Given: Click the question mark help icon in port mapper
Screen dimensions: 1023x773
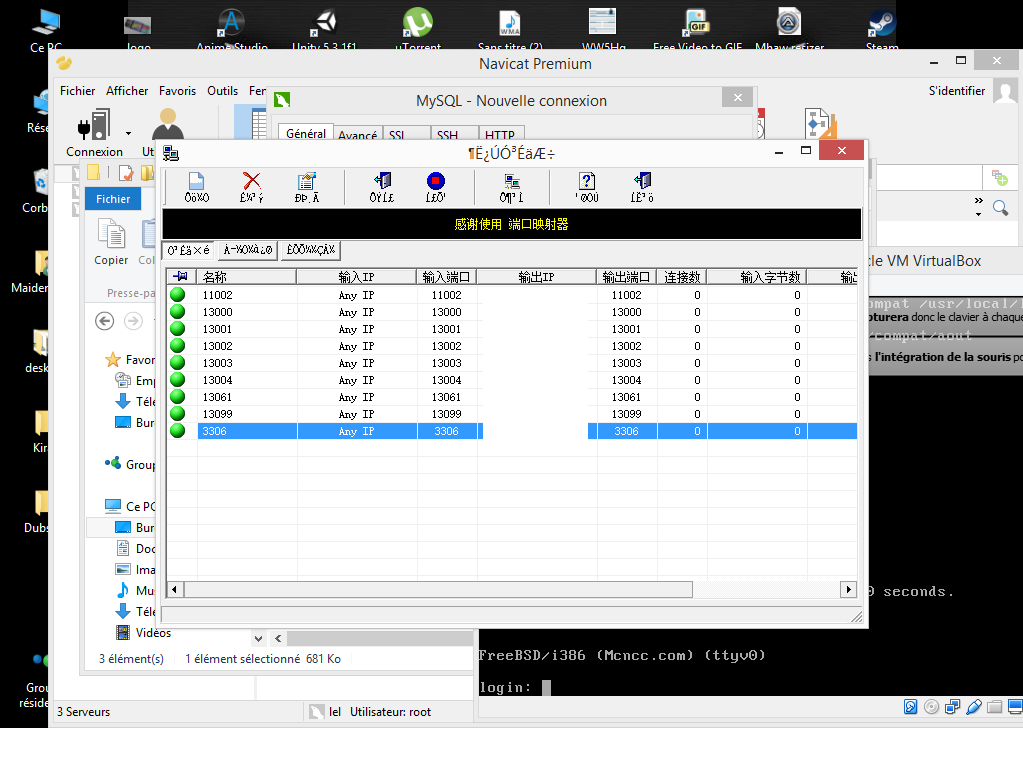Looking at the screenshot, I should coord(587,181).
